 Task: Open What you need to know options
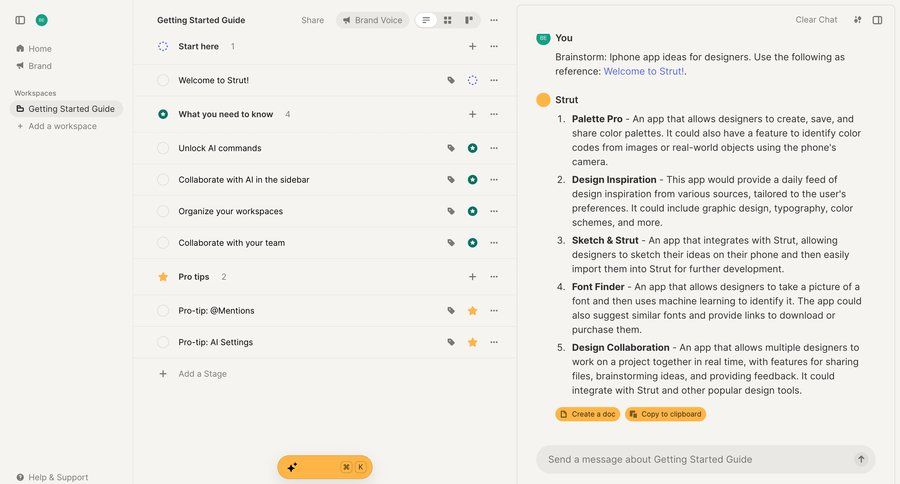(494, 114)
